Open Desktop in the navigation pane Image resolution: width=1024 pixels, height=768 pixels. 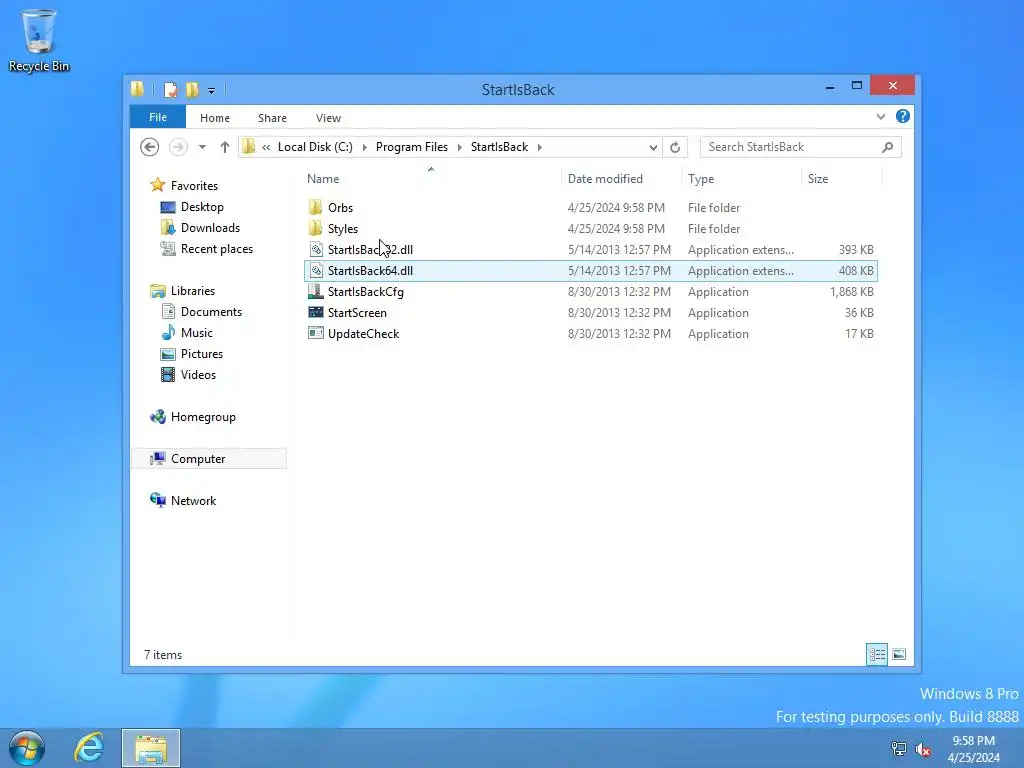tap(202, 206)
